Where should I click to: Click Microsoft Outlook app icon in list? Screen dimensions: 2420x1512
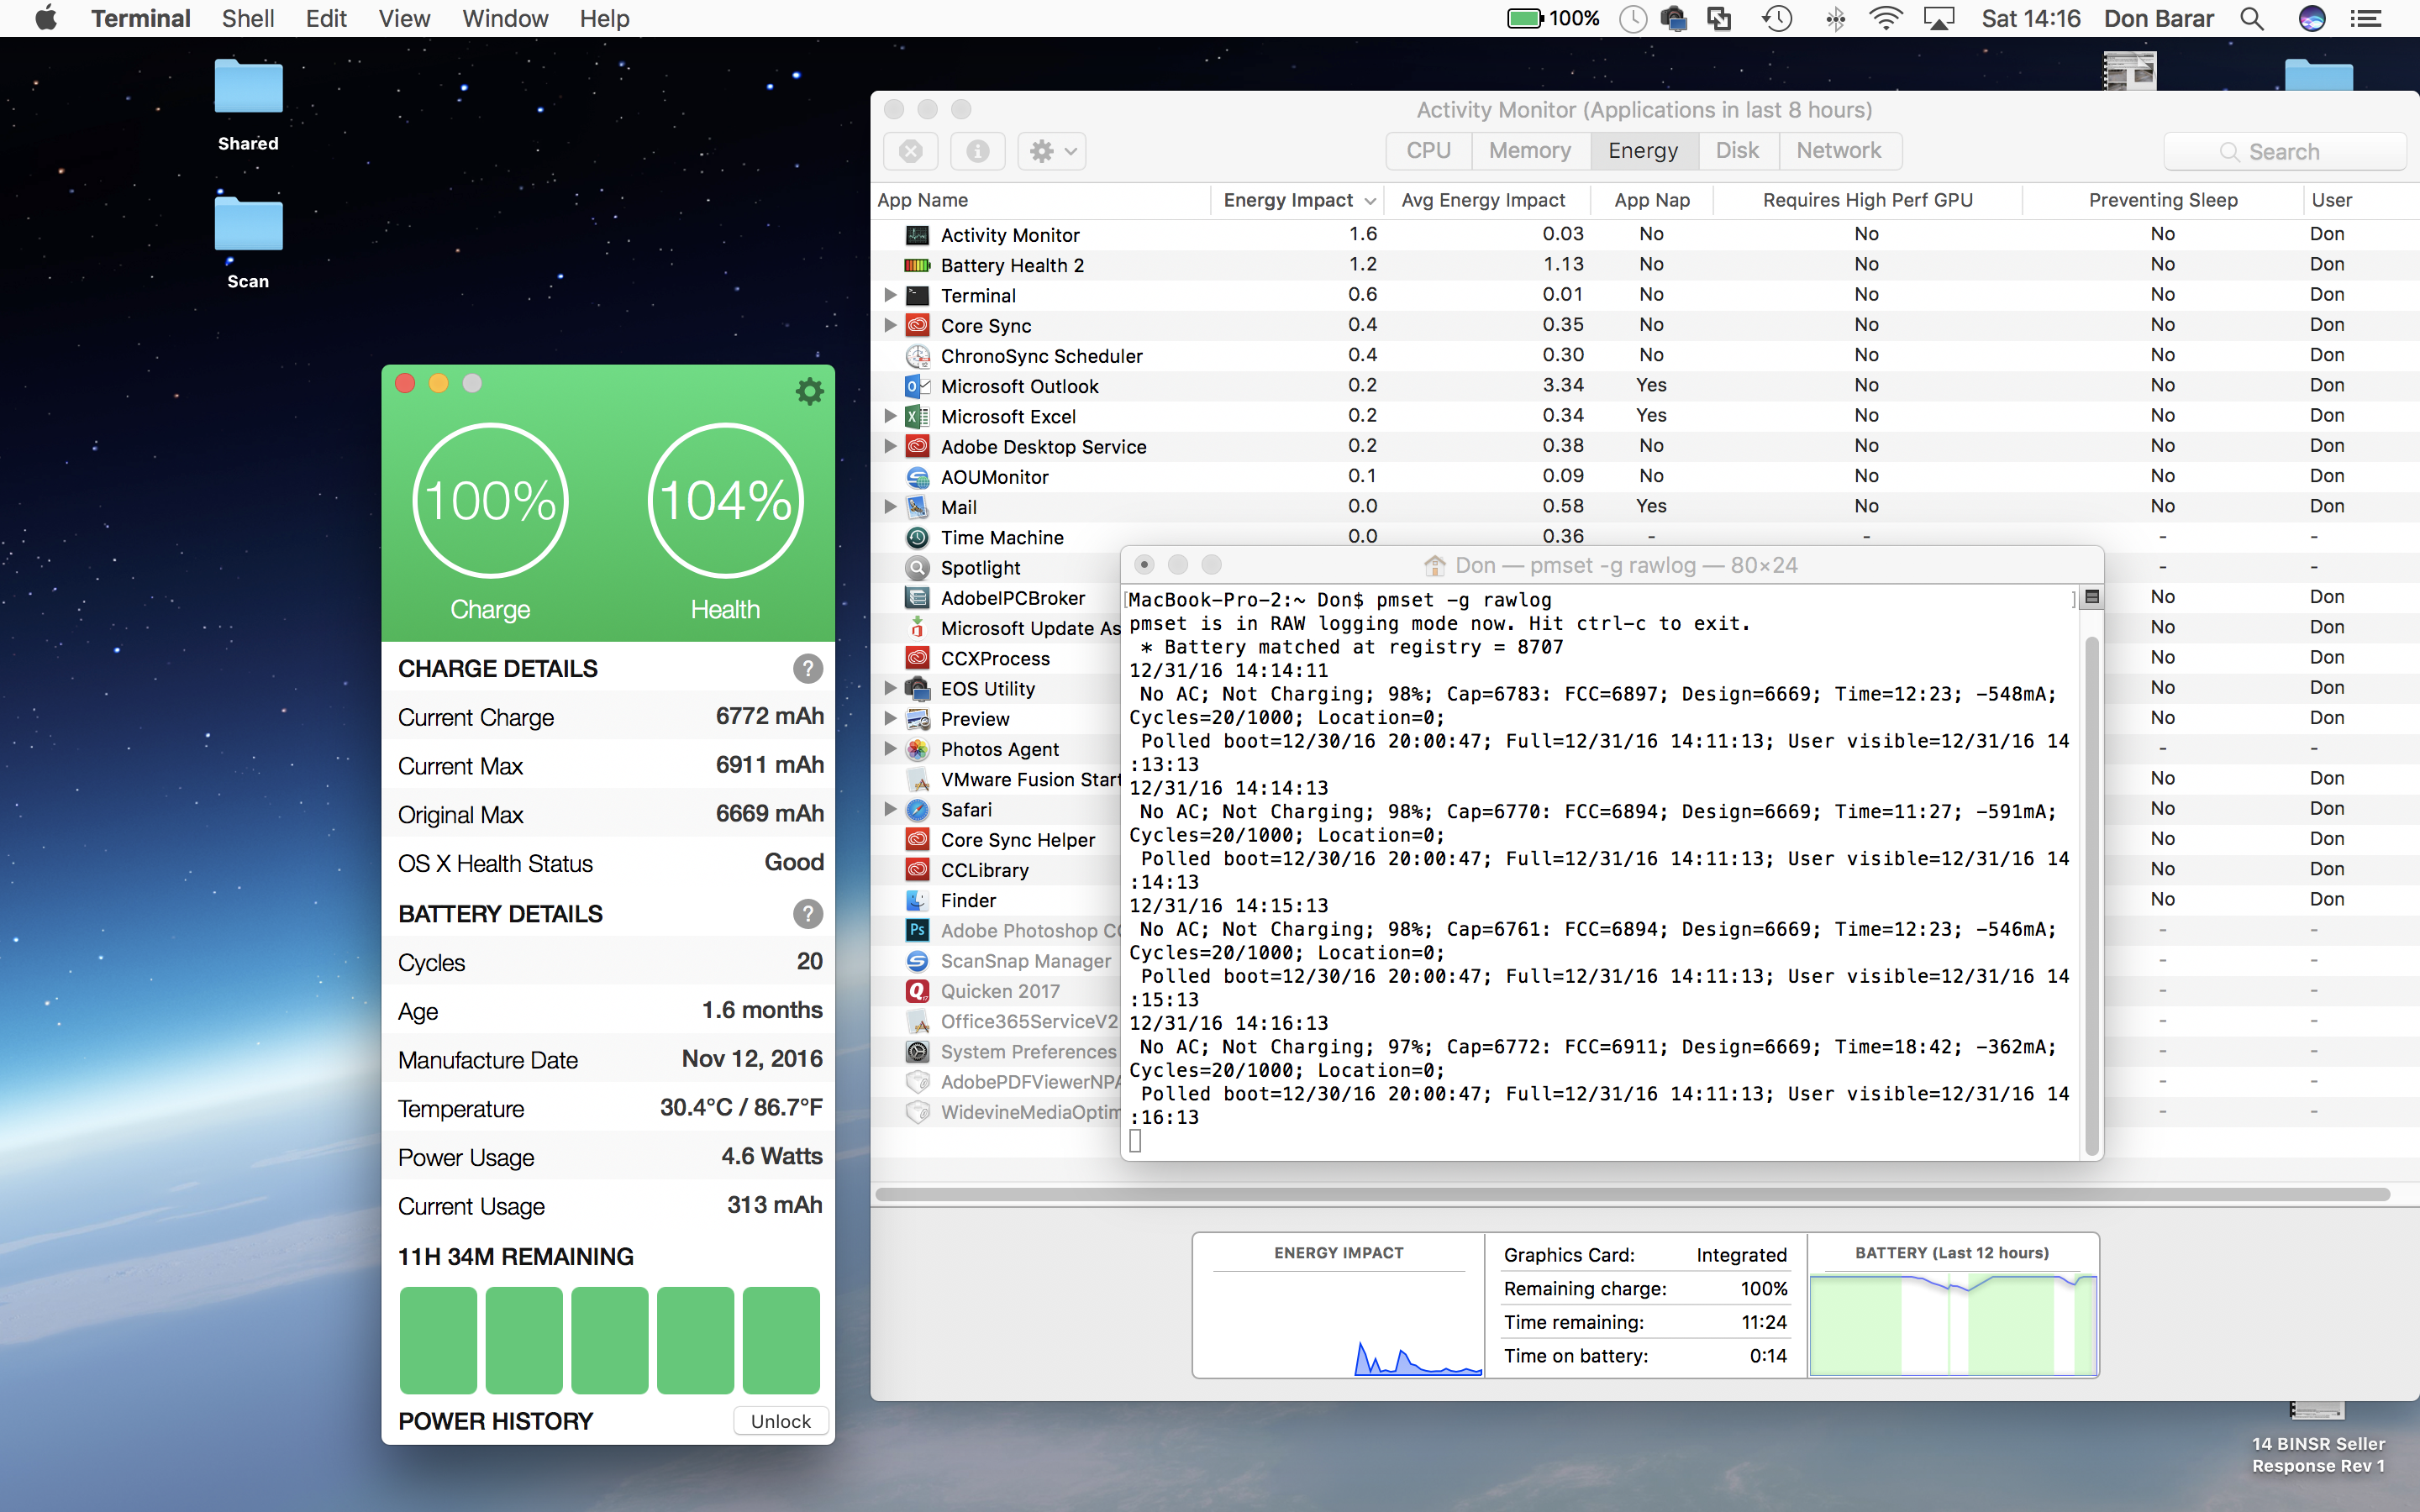click(x=917, y=386)
